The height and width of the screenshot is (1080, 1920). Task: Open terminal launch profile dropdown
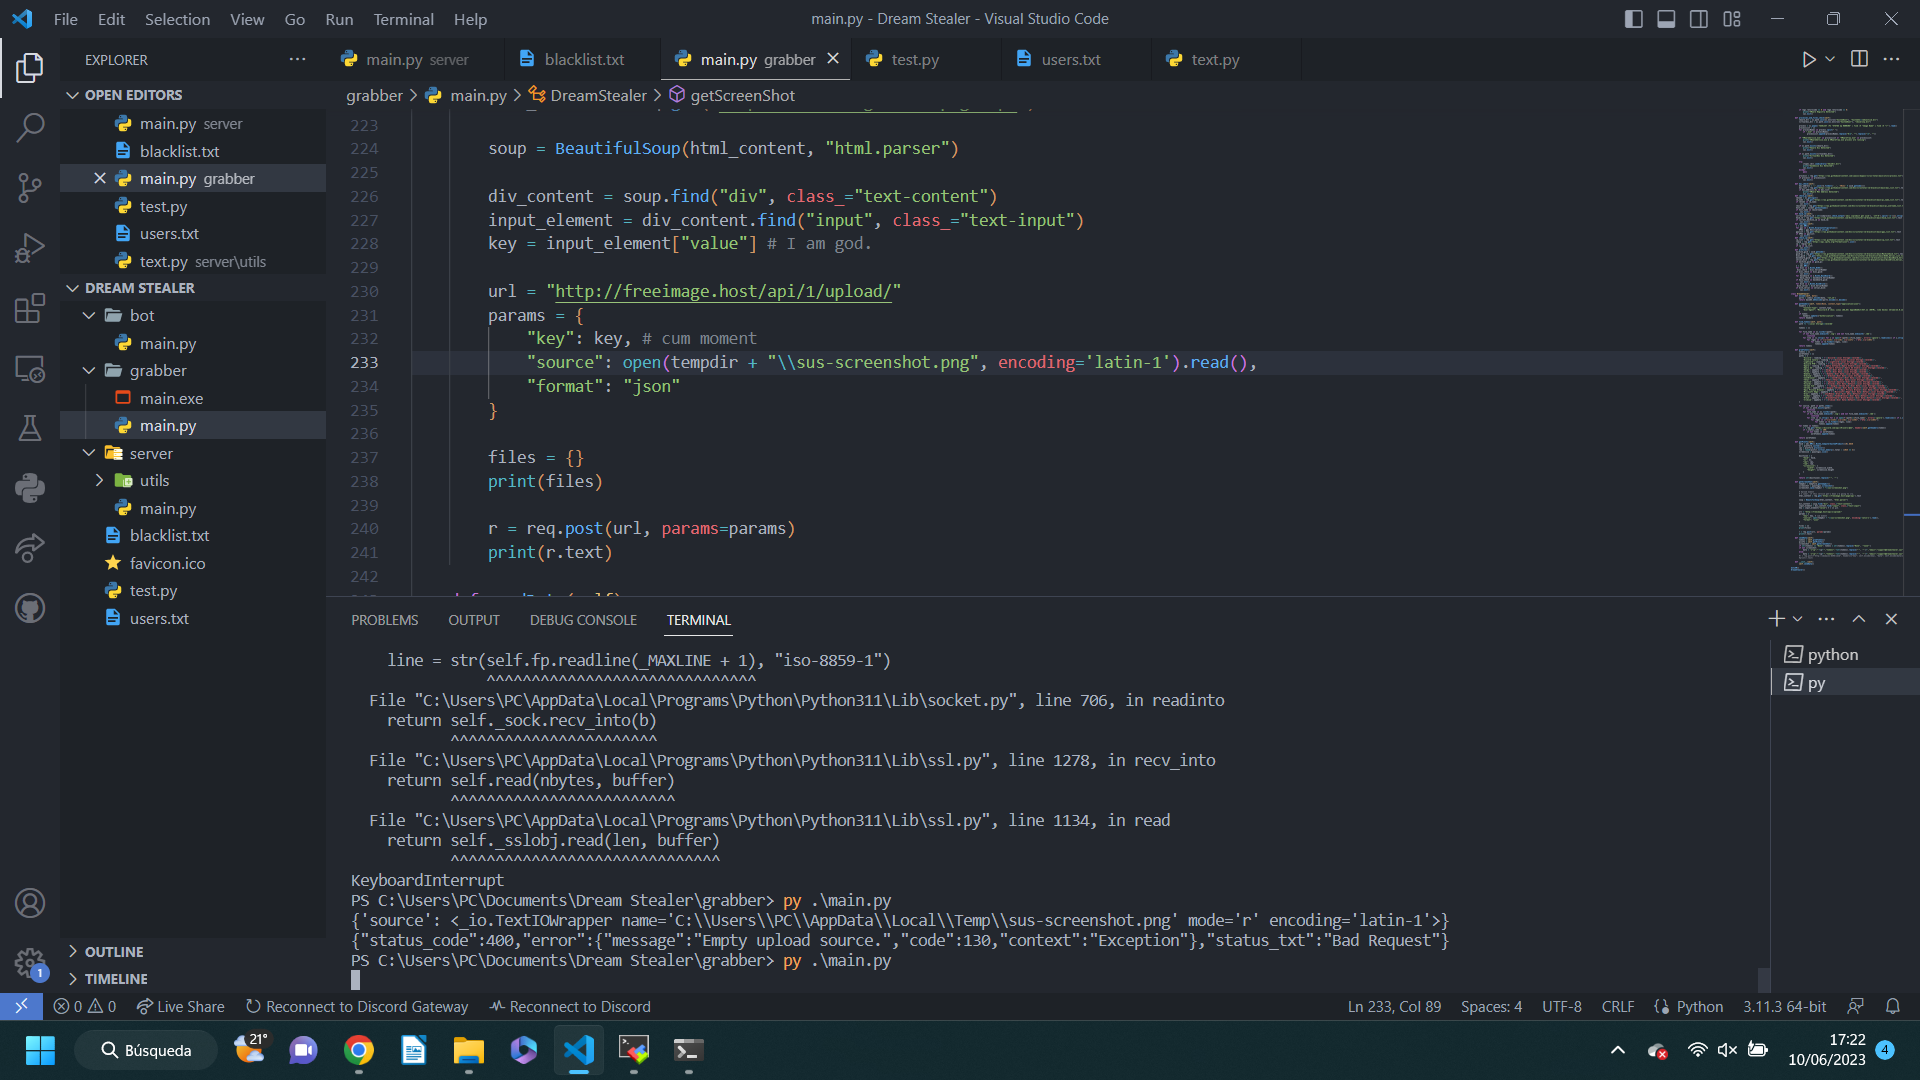[1797, 619]
